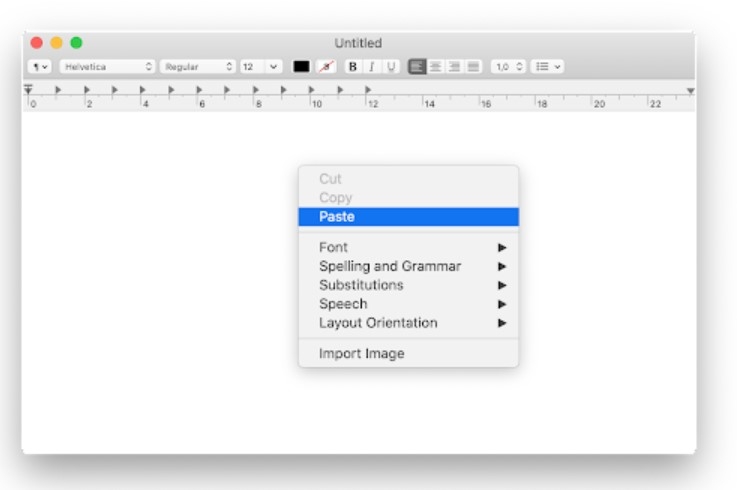Align text to the left
The image size is (737, 490).
coord(417,67)
